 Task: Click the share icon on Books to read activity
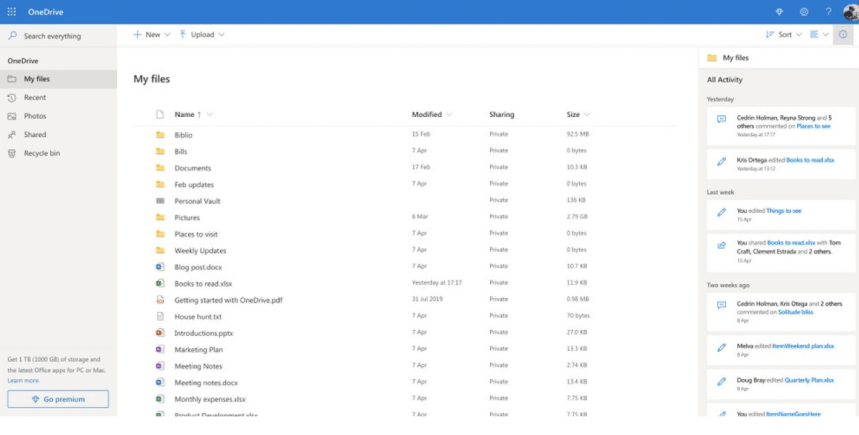click(721, 245)
